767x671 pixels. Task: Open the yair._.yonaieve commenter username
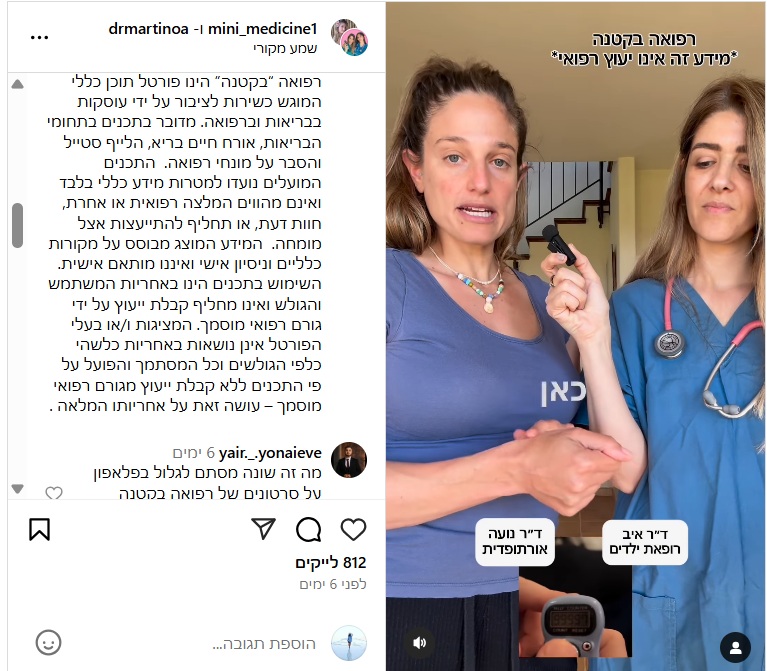tap(270, 453)
